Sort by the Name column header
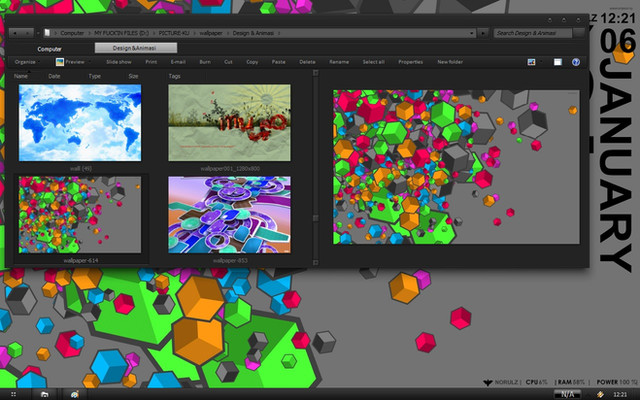This screenshot has height=400, width=640. [x=21, y=76]
